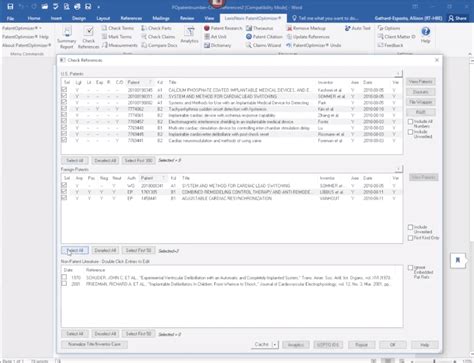Open PatentOptimizer Options
Image resolution: width=474 pixels, height=363 pixels.
pyautogui.click(x=389, y=28)
